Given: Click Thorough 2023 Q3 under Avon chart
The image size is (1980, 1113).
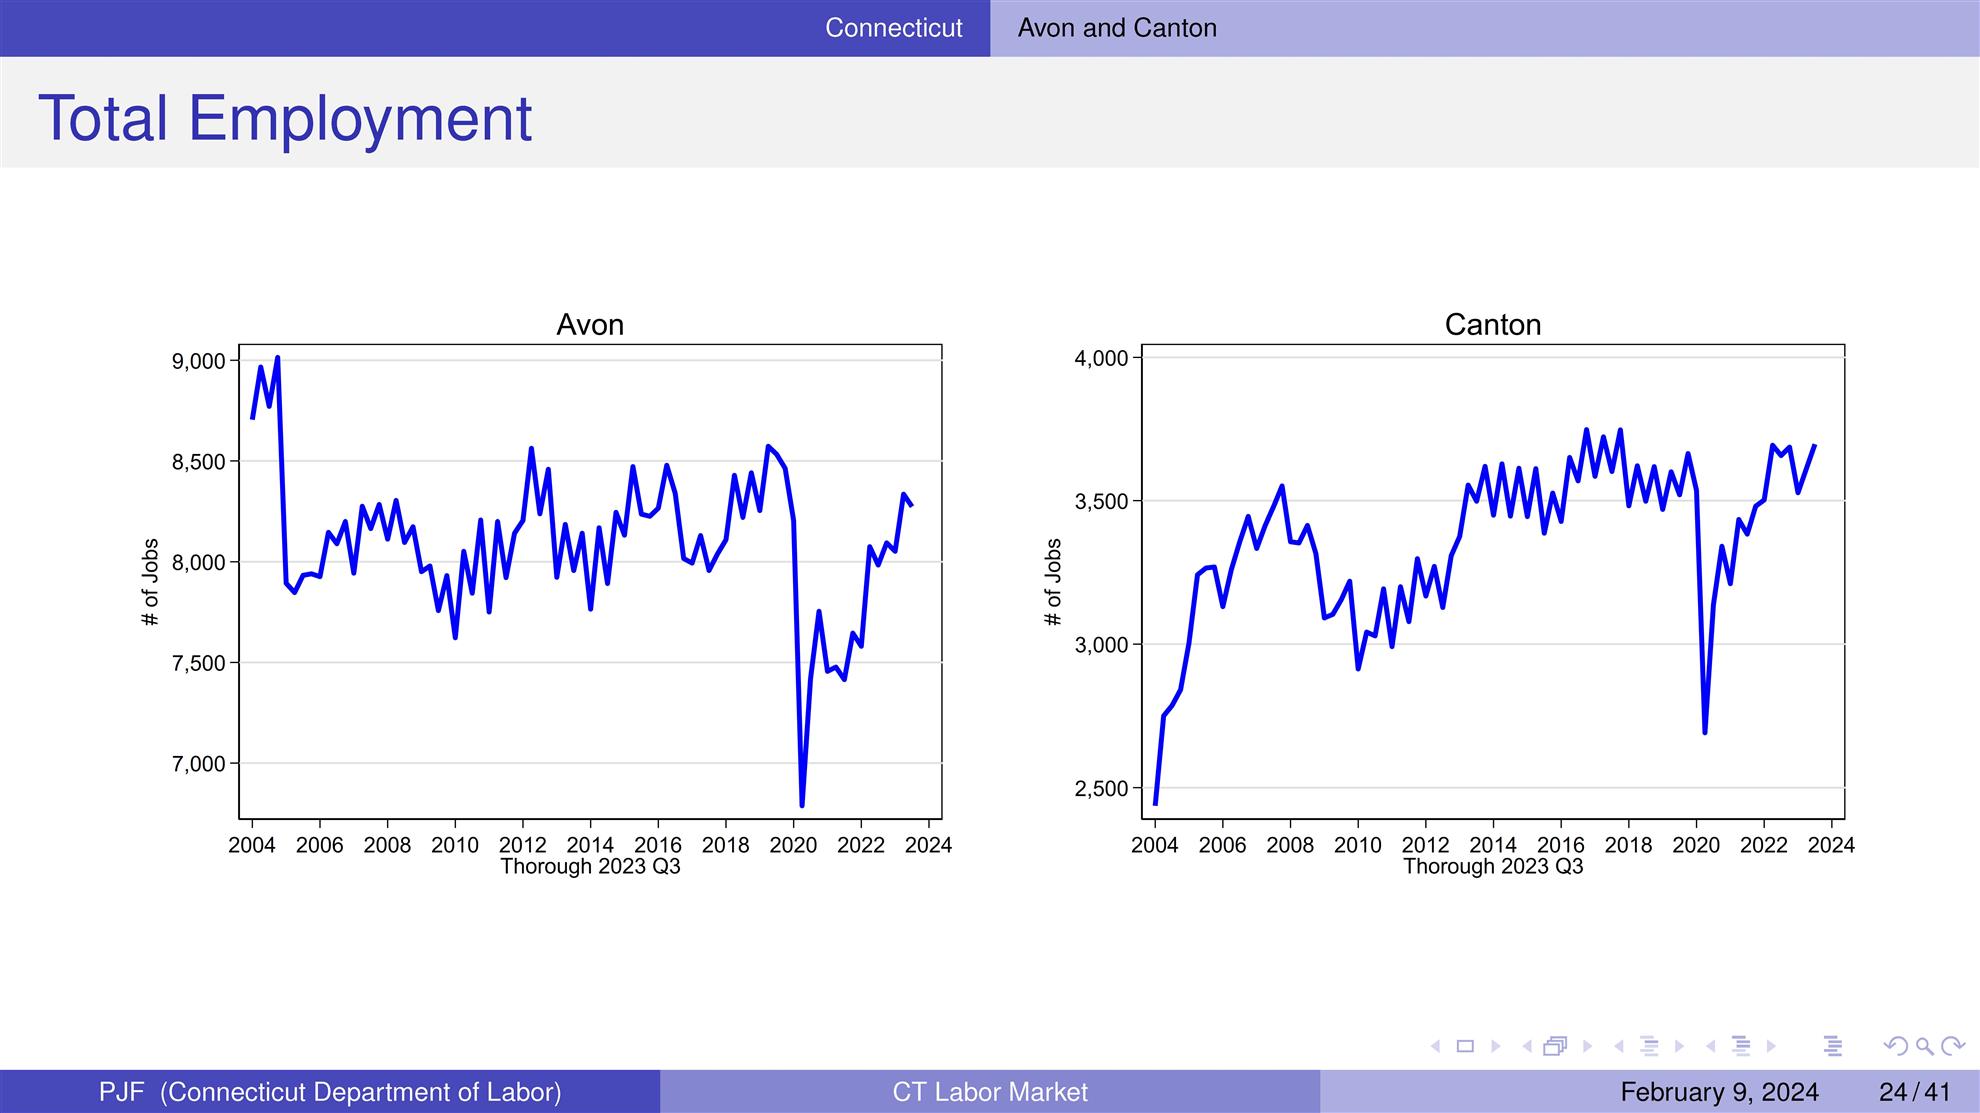Looking at the screenshot, I should [x=590, y=866].
